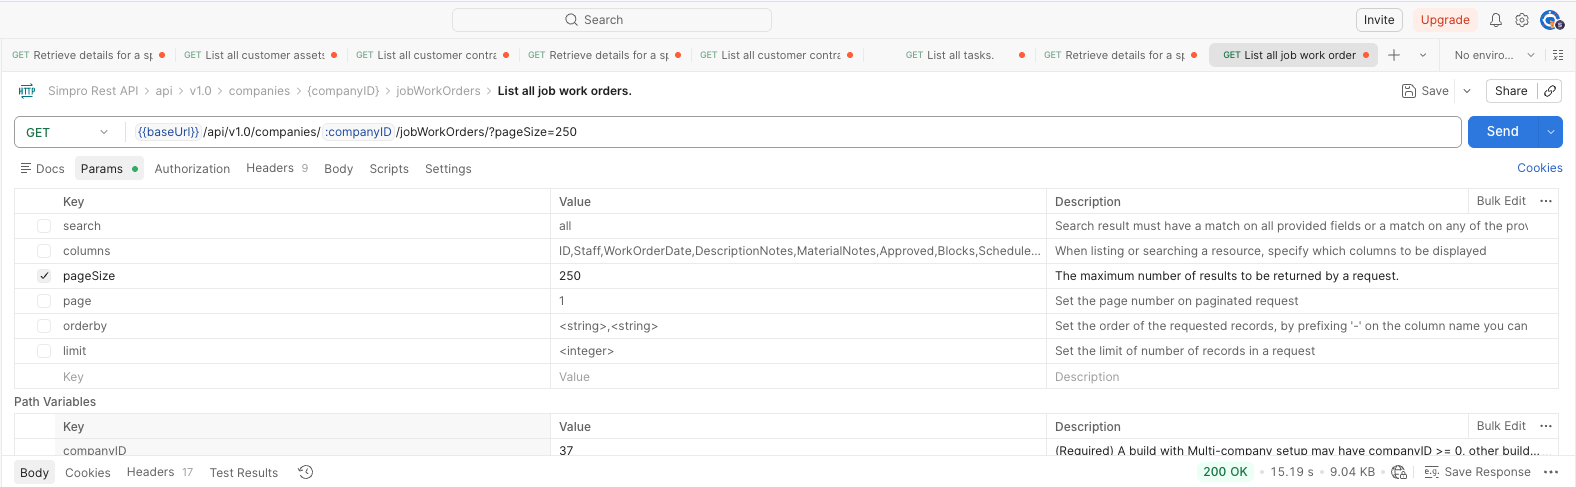This screenshot has height=487, width=1576.
Task: Click the Upgrade button
Action: (1445, 20)
